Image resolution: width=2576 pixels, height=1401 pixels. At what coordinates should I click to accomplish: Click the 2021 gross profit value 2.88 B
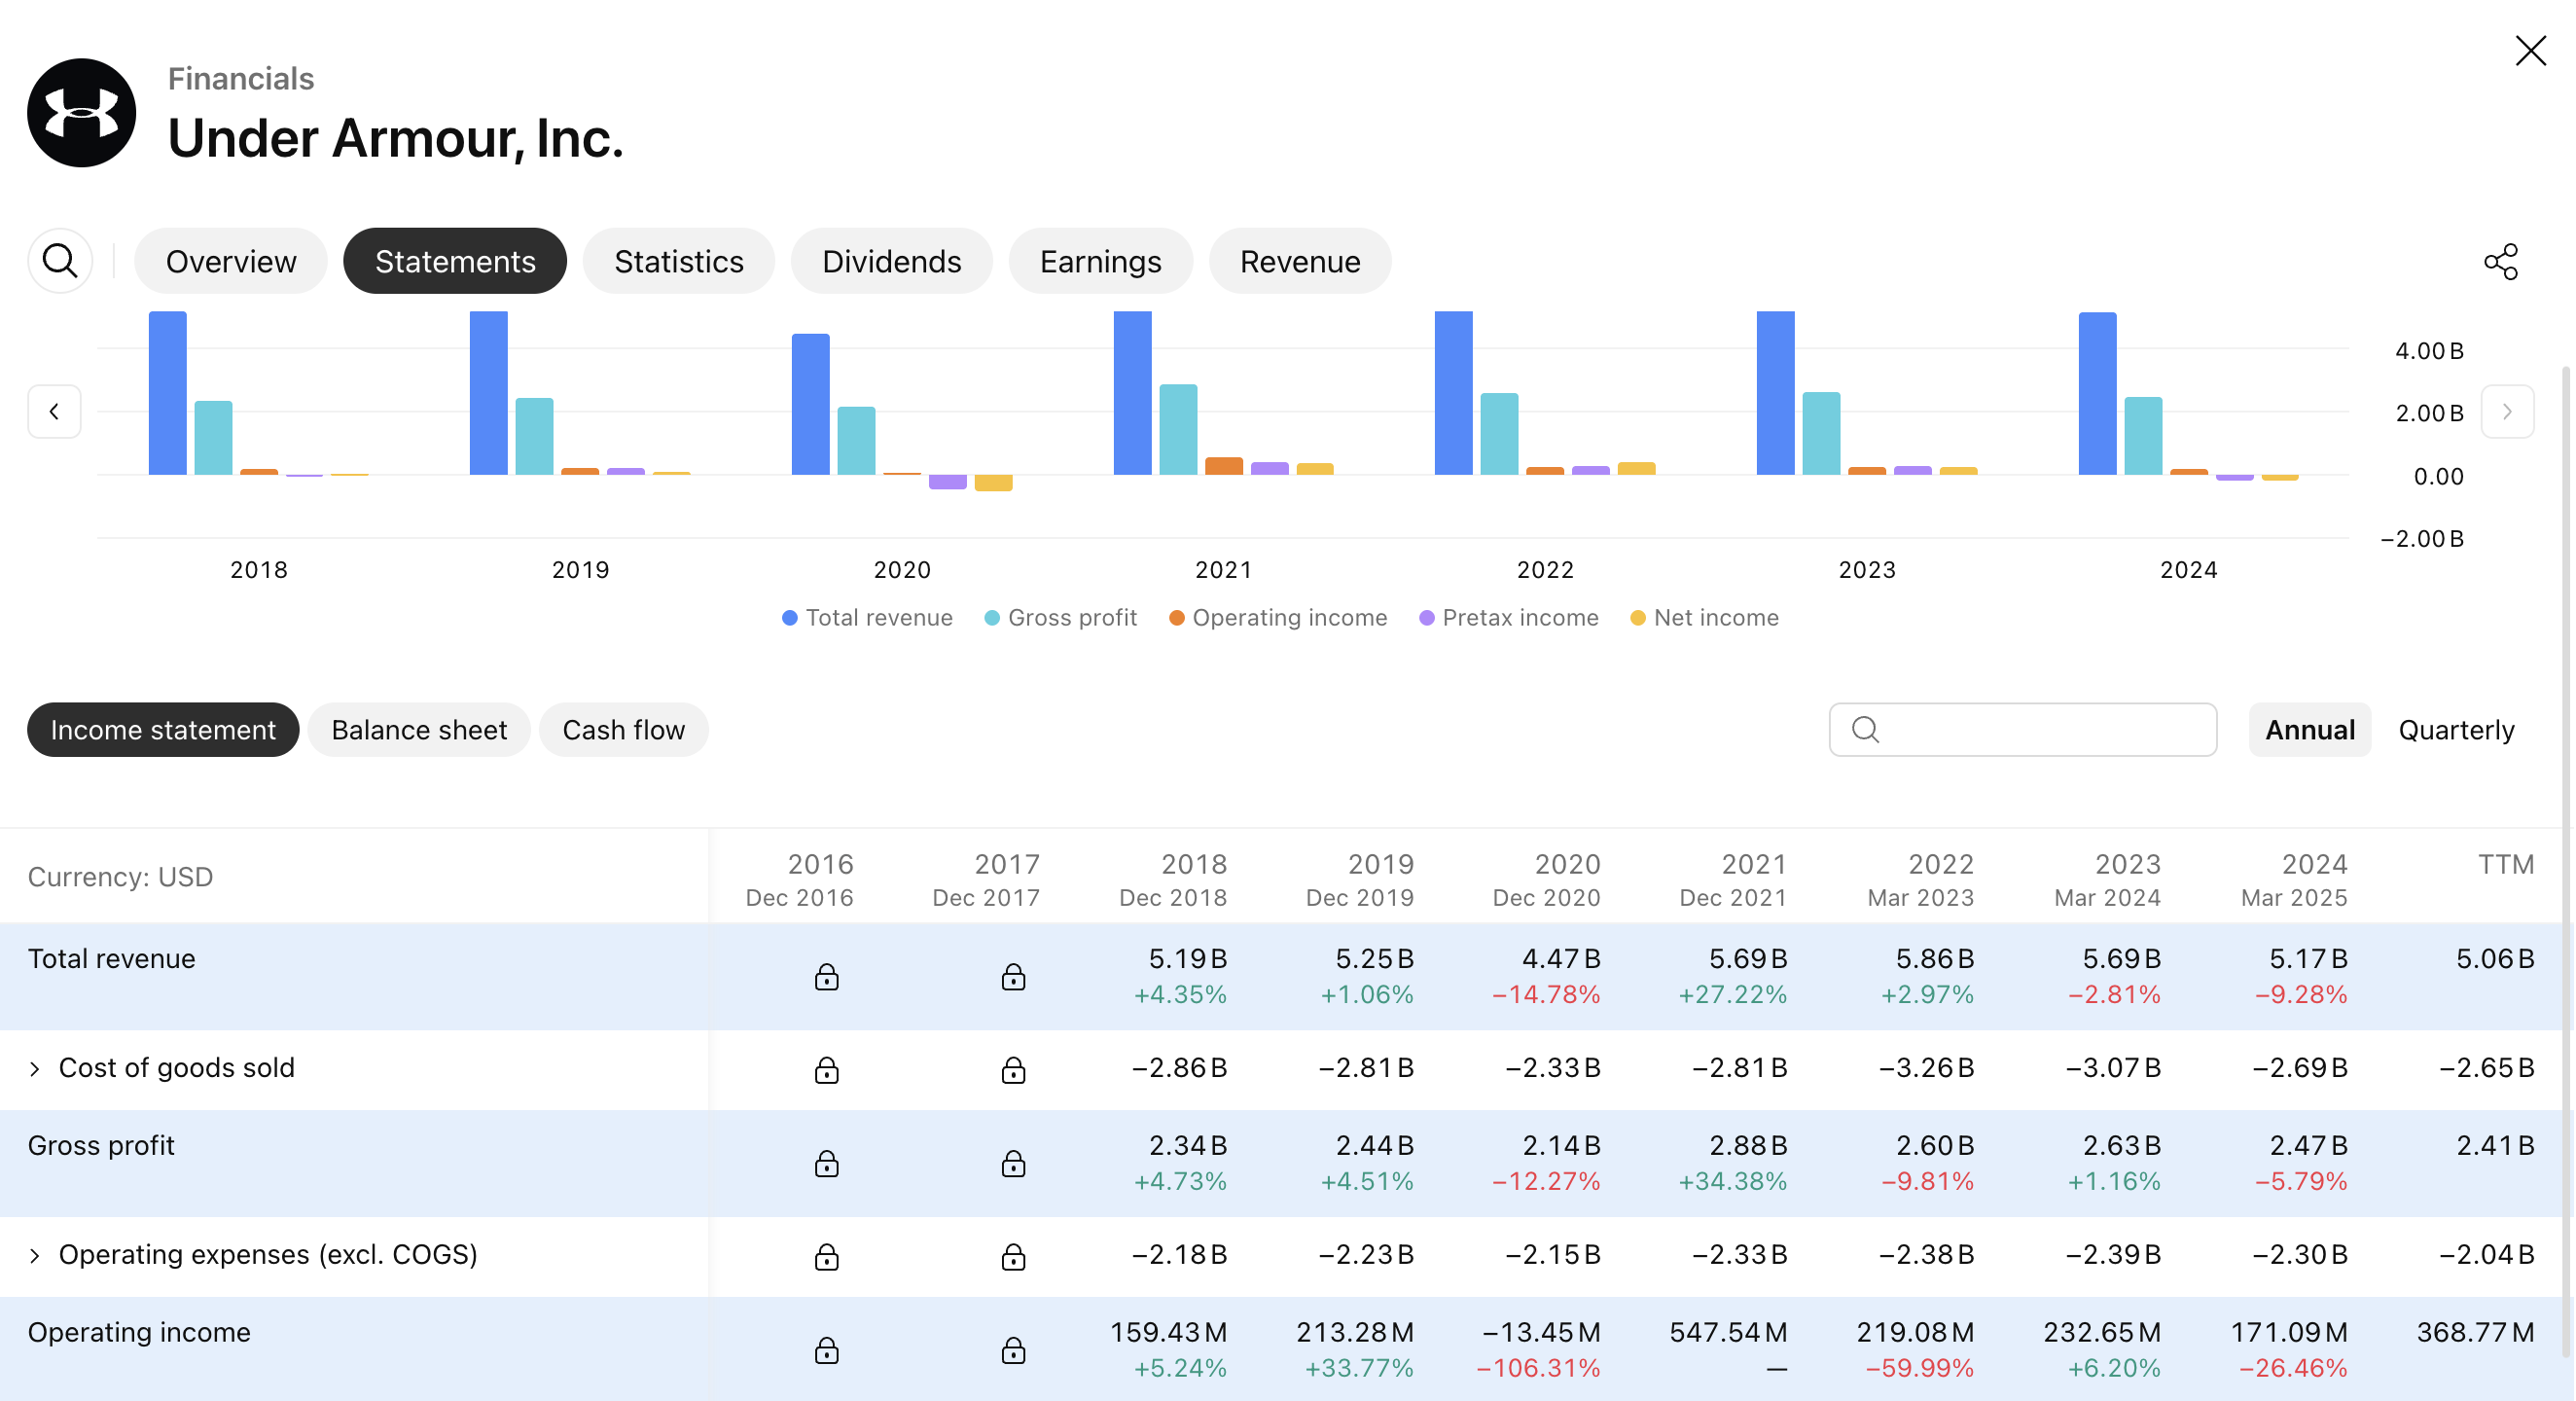point(1748,1145)
